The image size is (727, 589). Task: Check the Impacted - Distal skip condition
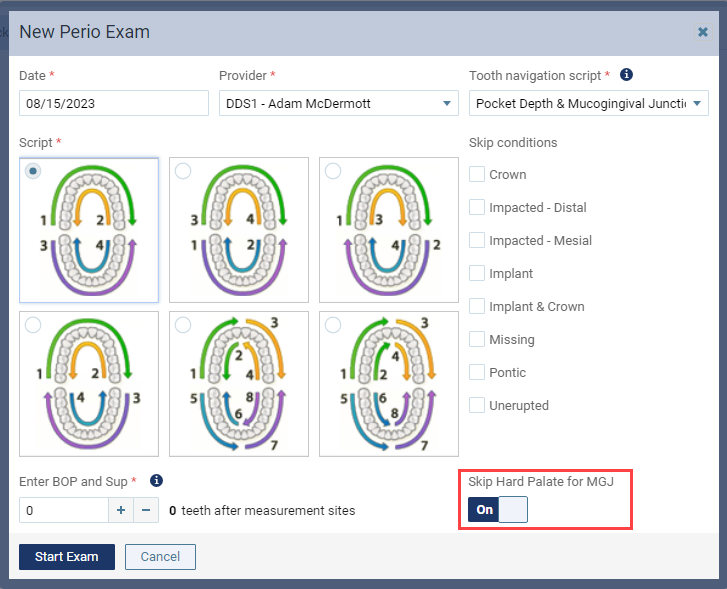[x=477, y=207]
